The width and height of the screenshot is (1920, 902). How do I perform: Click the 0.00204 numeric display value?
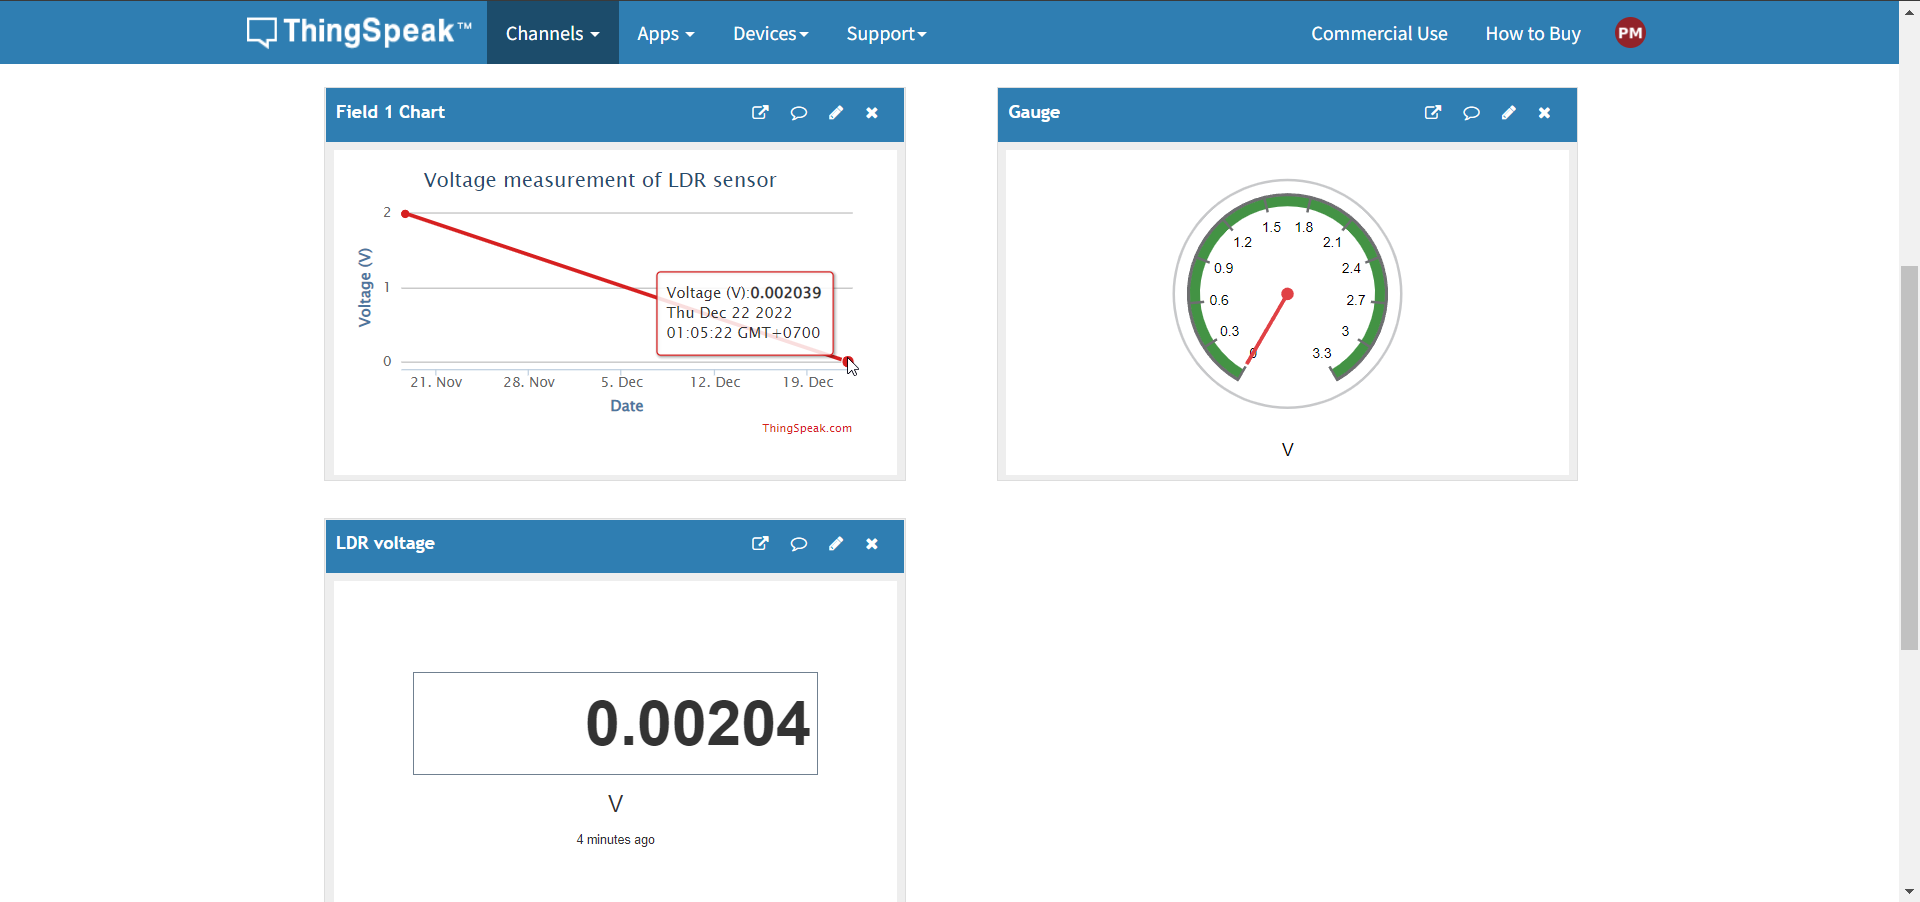click(x=697, y=723)
